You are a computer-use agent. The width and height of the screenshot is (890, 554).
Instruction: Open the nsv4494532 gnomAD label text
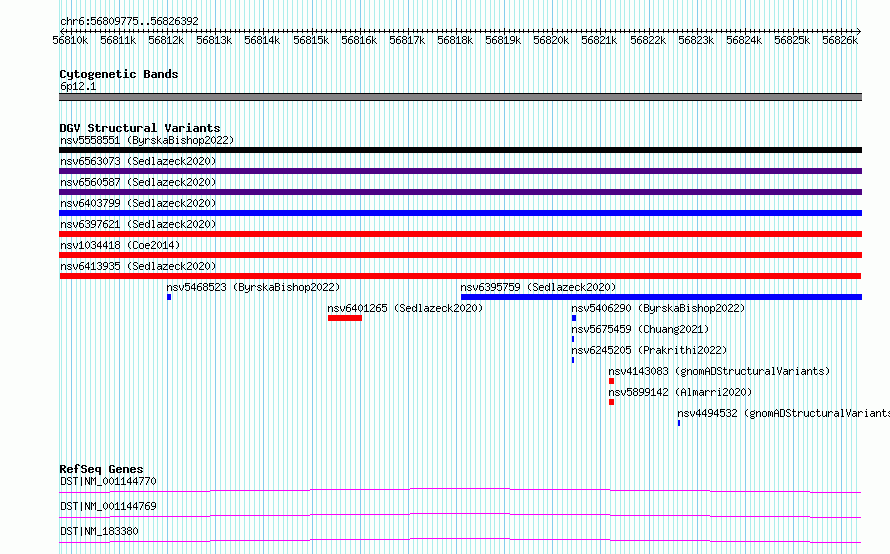[x=783, y=413]
